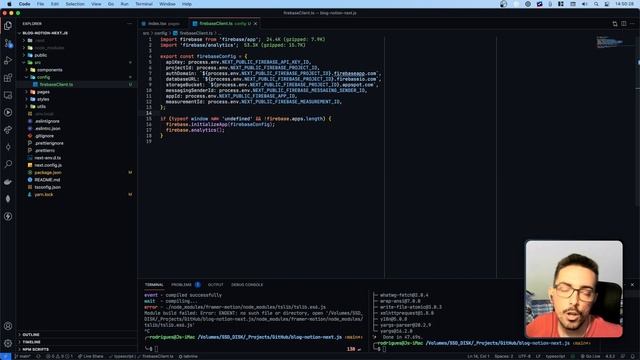Open the Terminal menu in menu bar
This screenshot has width=640, height=360.
click(x=144, y=4)
